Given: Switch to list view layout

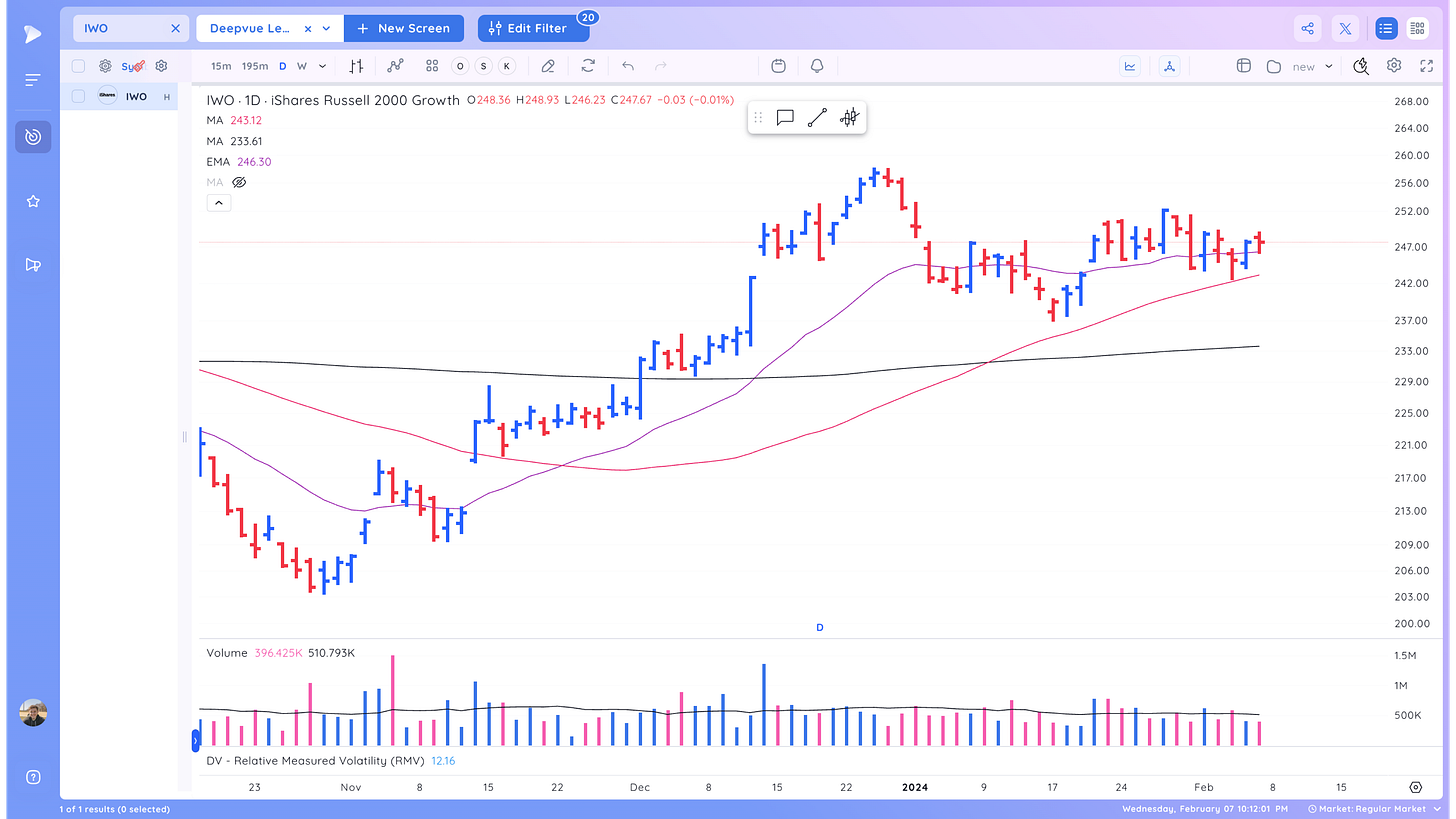Looking at the screenshot, I should pos(1386,28).
